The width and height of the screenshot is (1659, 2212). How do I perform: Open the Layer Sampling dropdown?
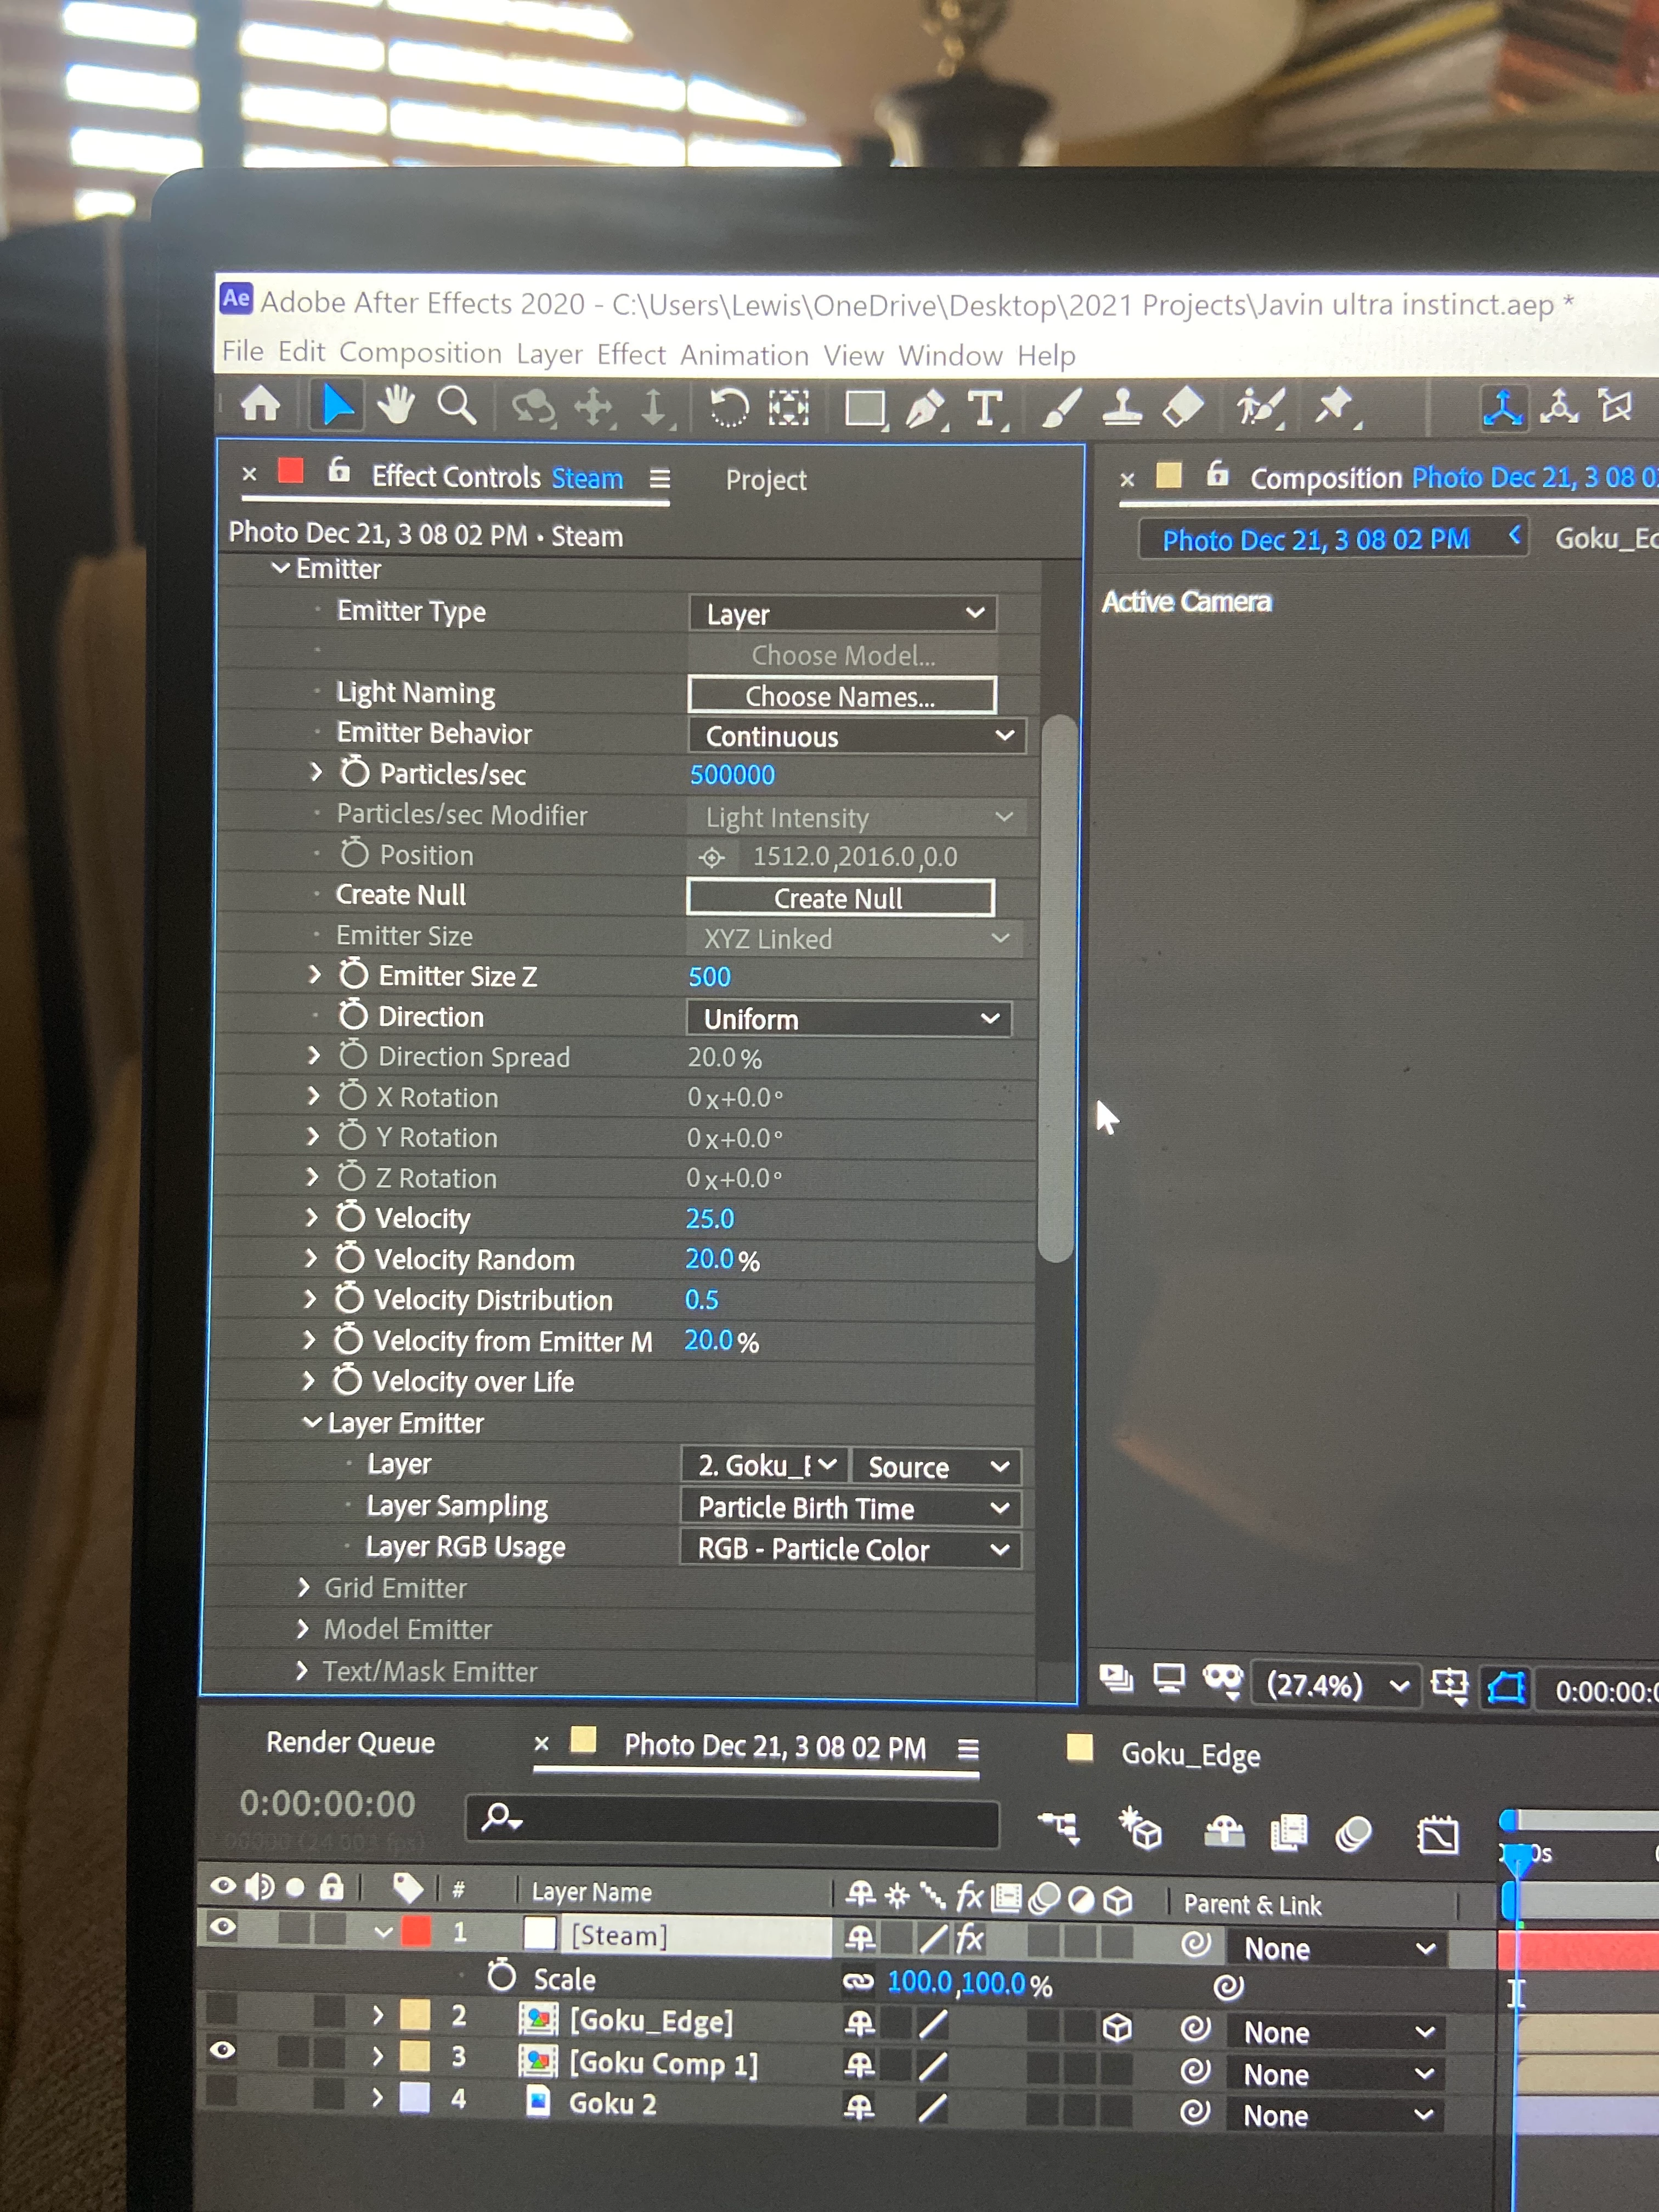coord(850,1507)
